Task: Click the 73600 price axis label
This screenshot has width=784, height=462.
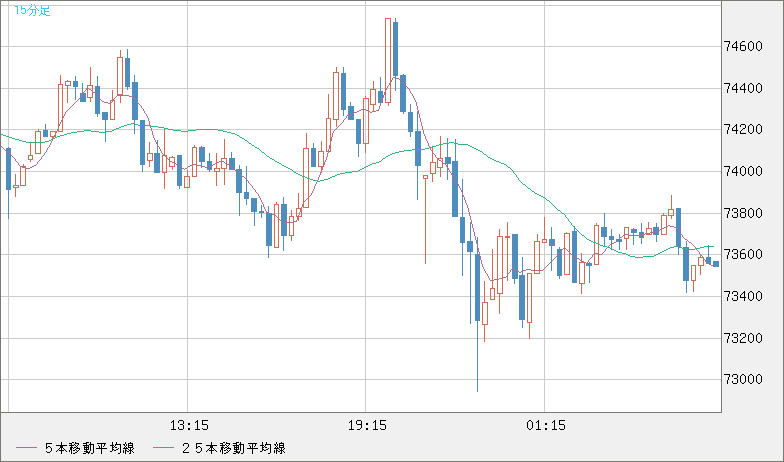Action: point(744,255)
